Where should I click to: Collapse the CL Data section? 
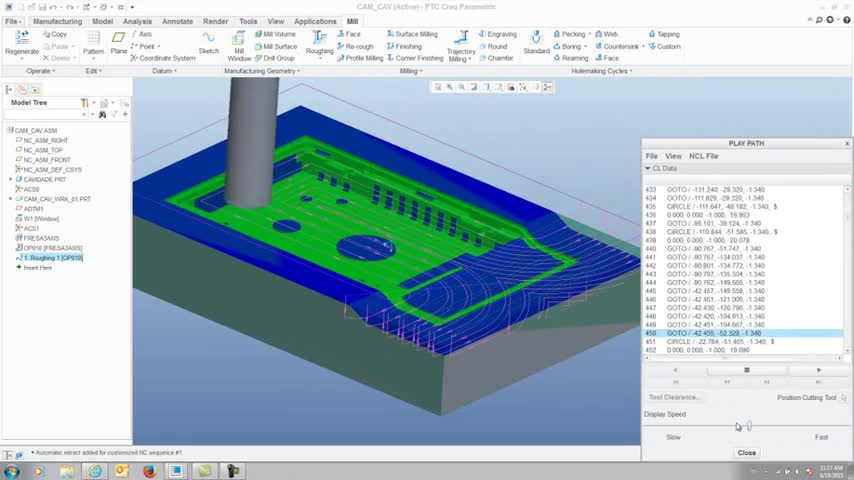click(647, 169)
